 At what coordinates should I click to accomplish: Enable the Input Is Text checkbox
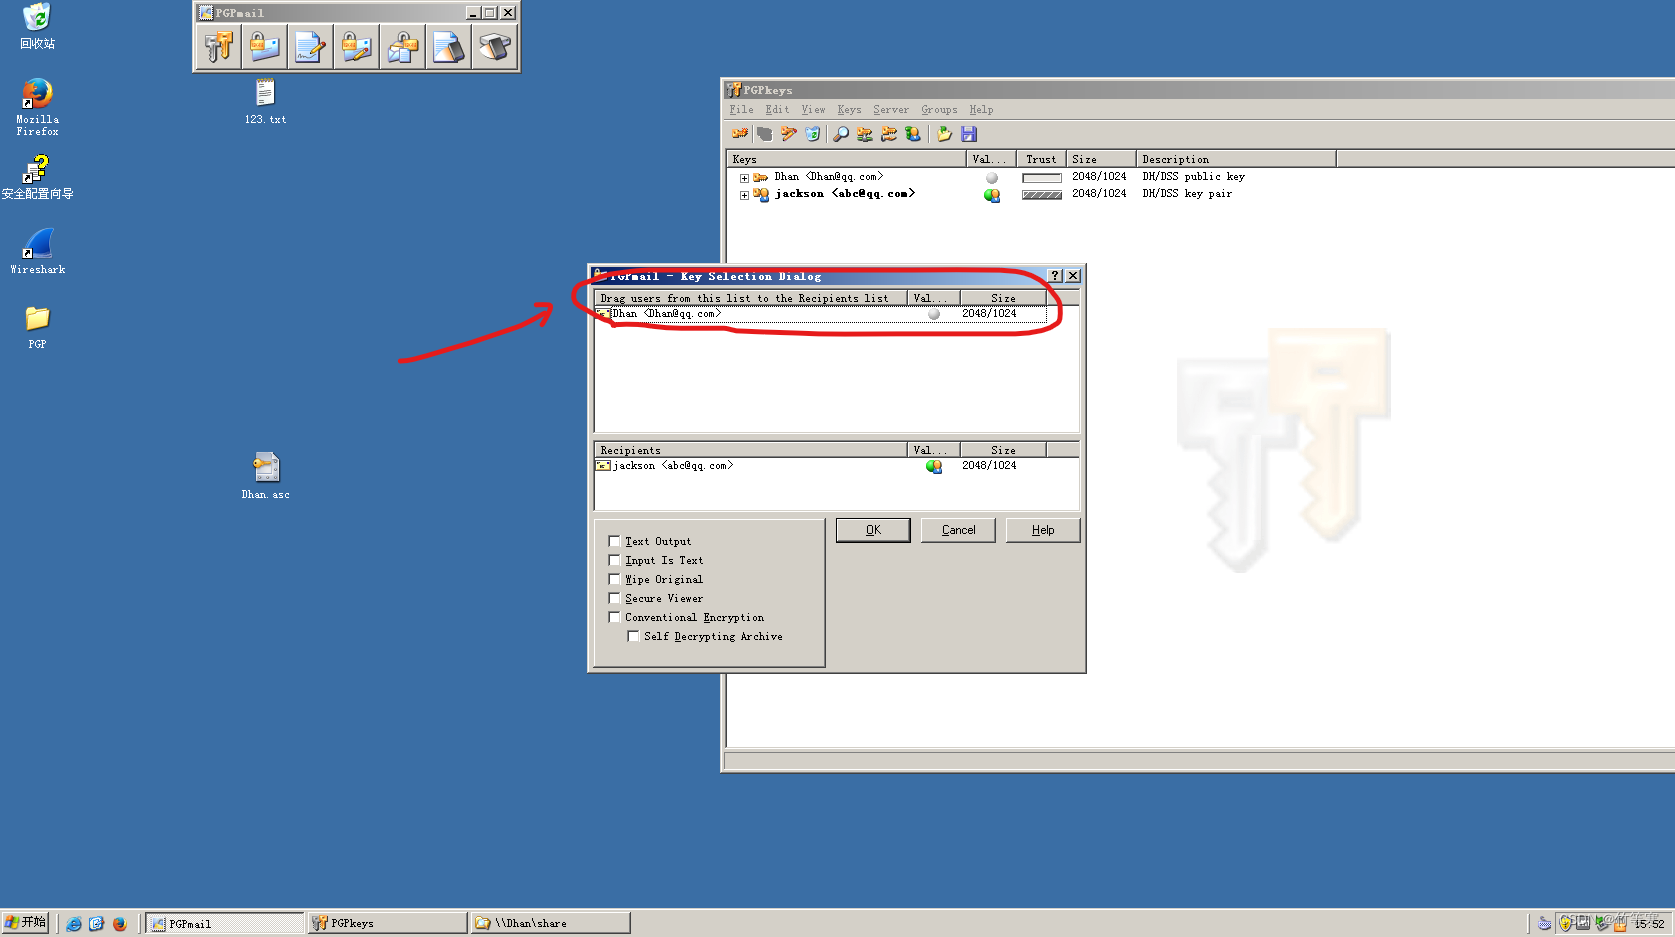click(615, 560)
